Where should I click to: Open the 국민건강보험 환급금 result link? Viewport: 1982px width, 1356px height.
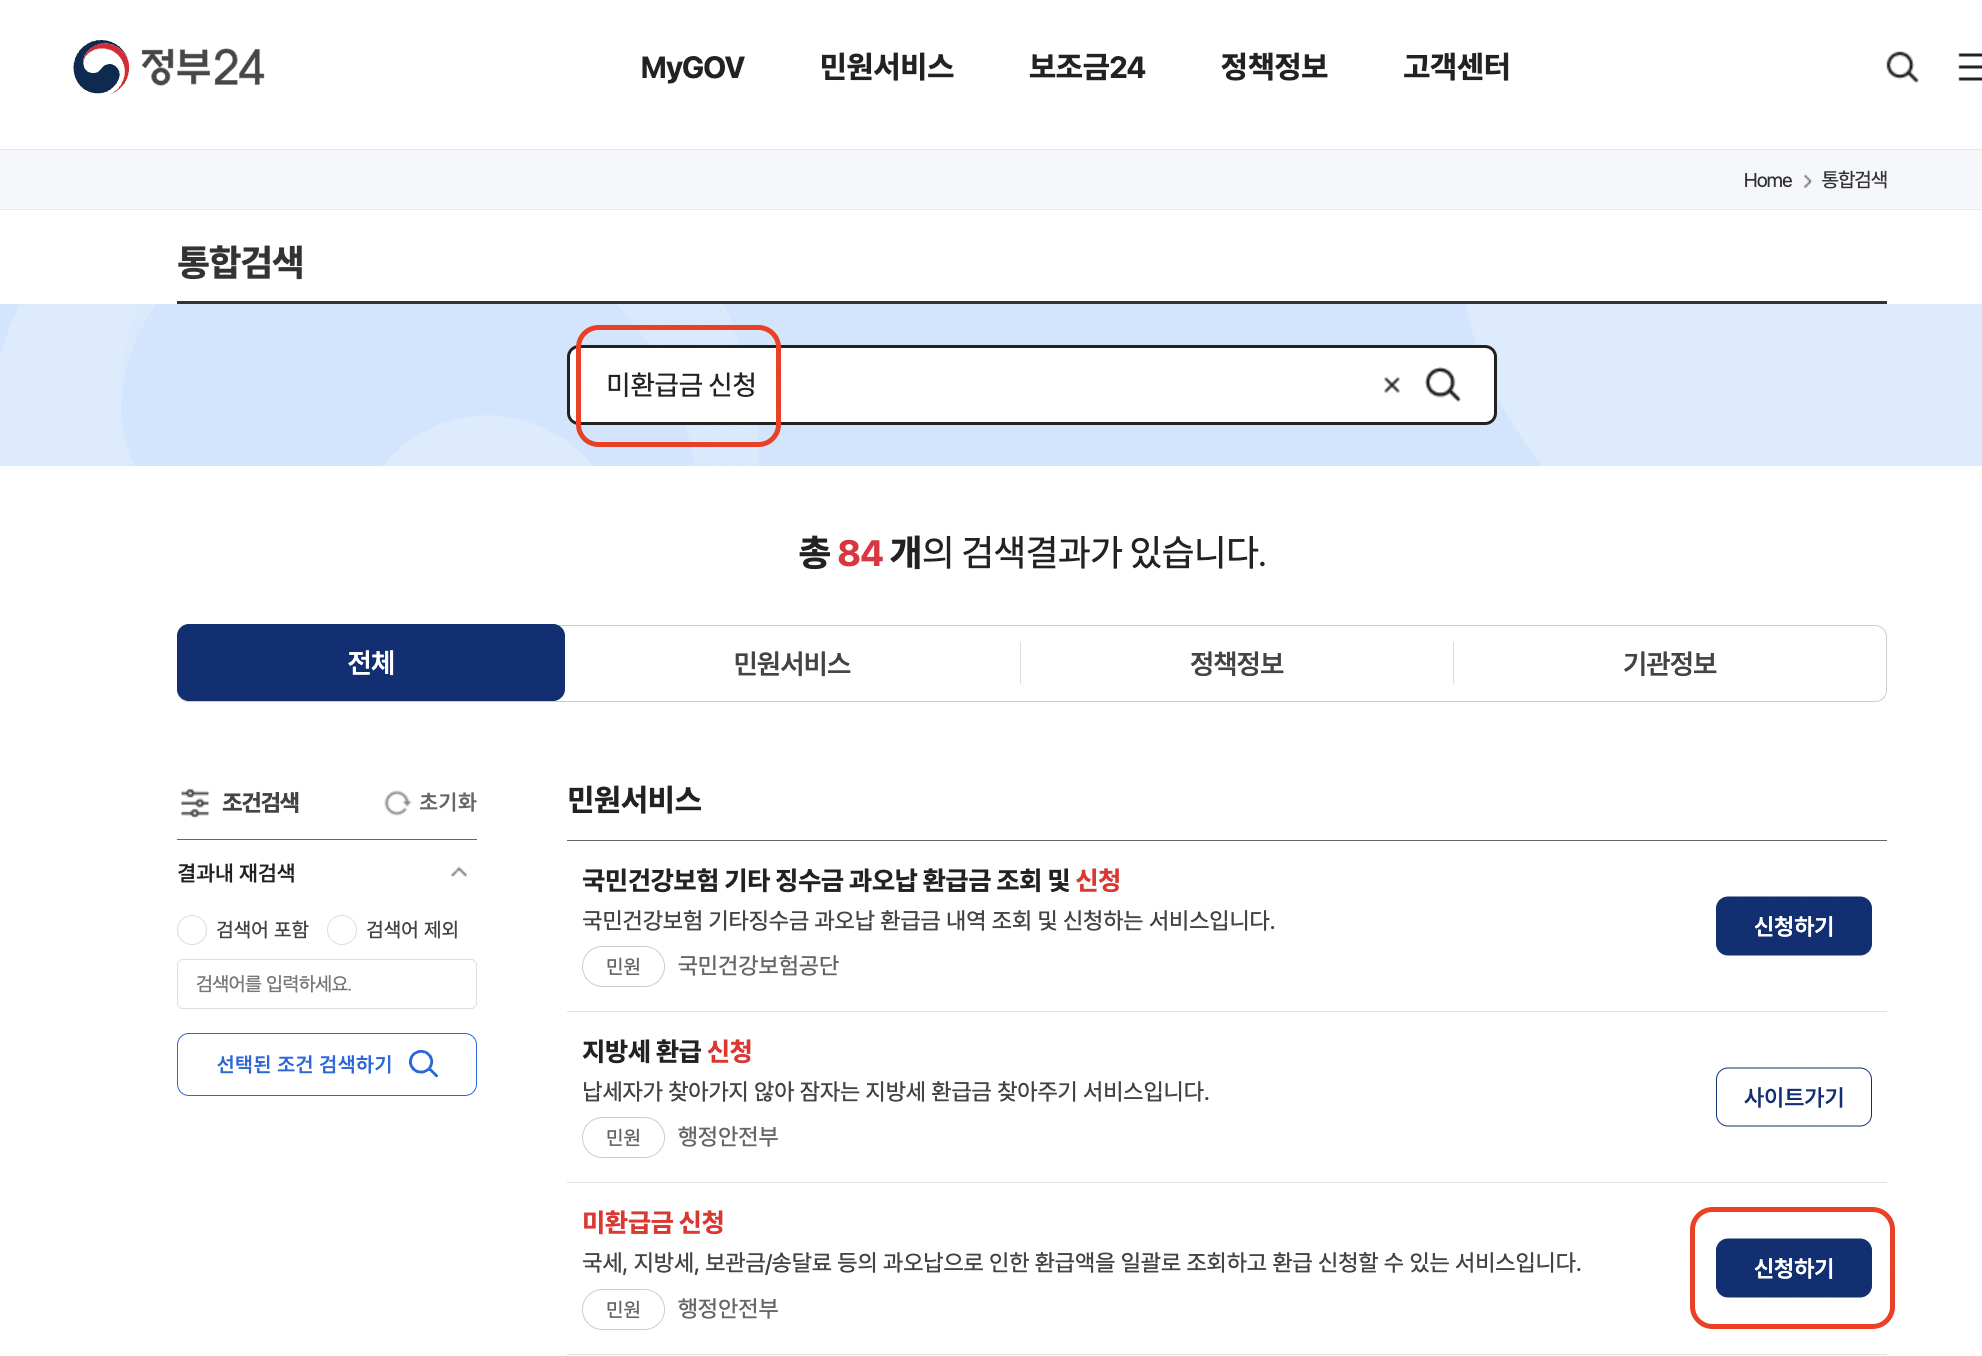click(x=851, y=881)
